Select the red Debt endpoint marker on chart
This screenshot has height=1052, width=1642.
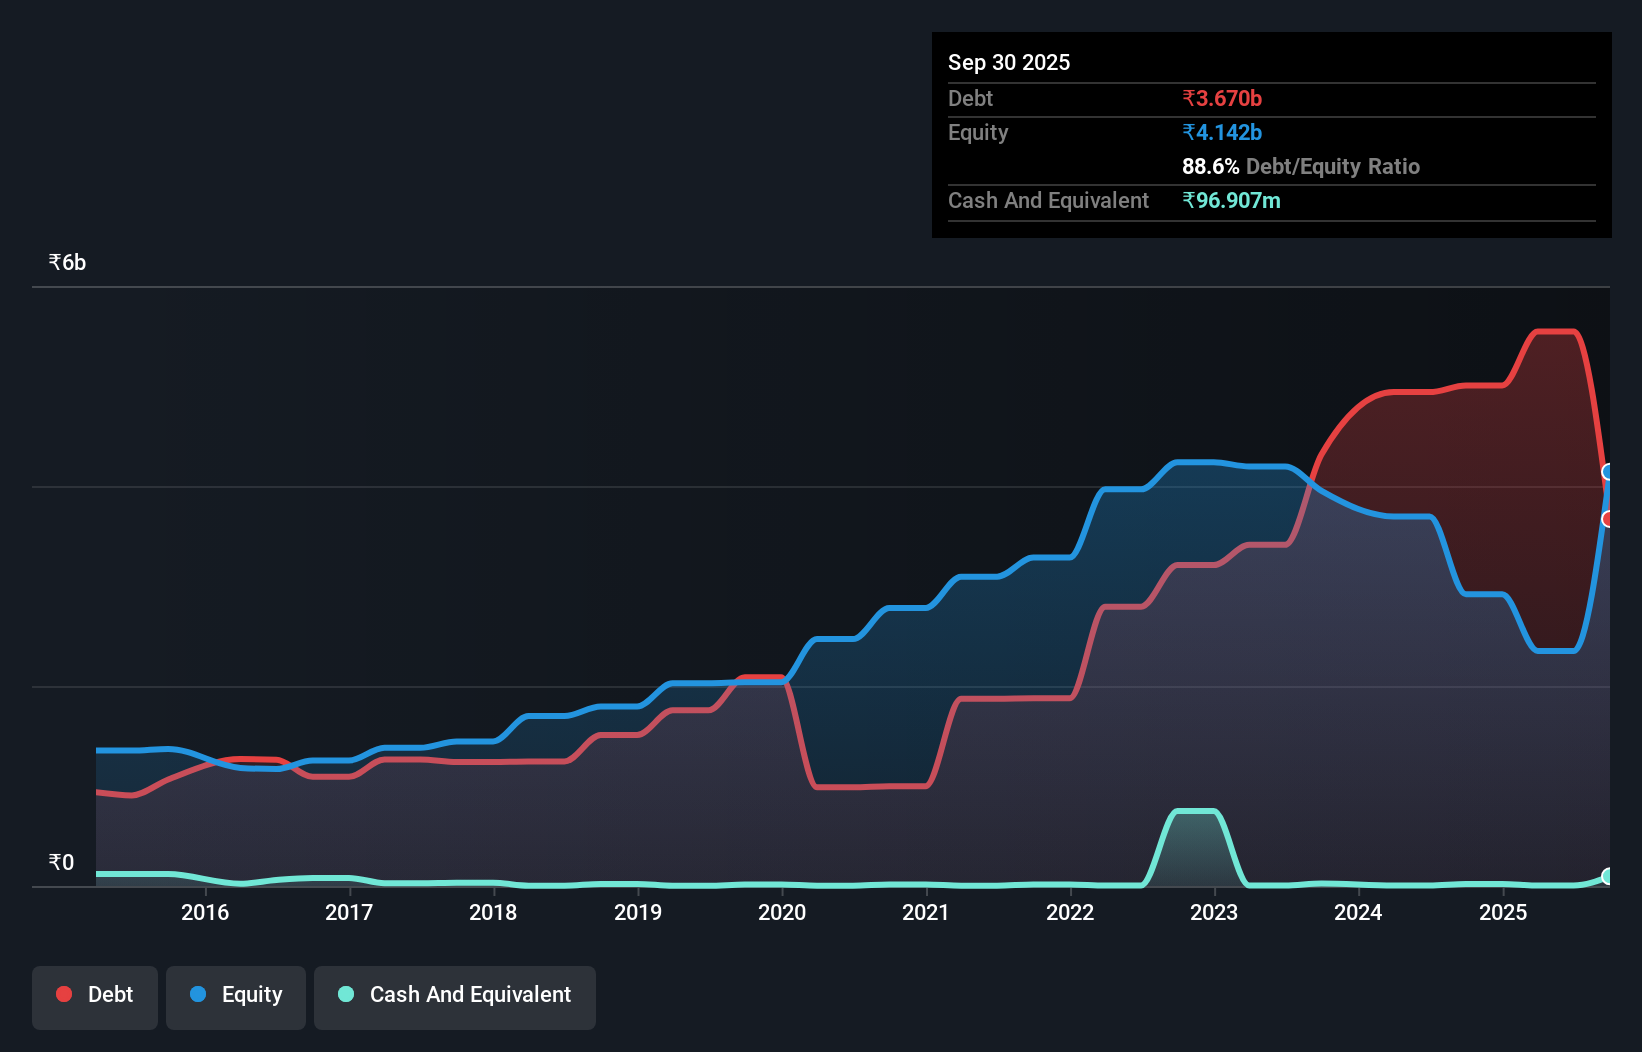tap(1608, 518)
